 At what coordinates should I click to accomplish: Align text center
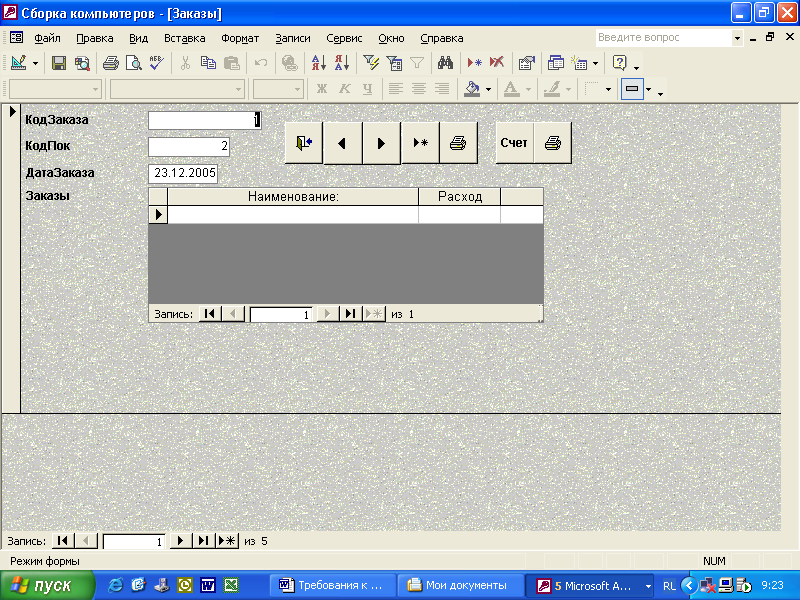tap(419, 89)
